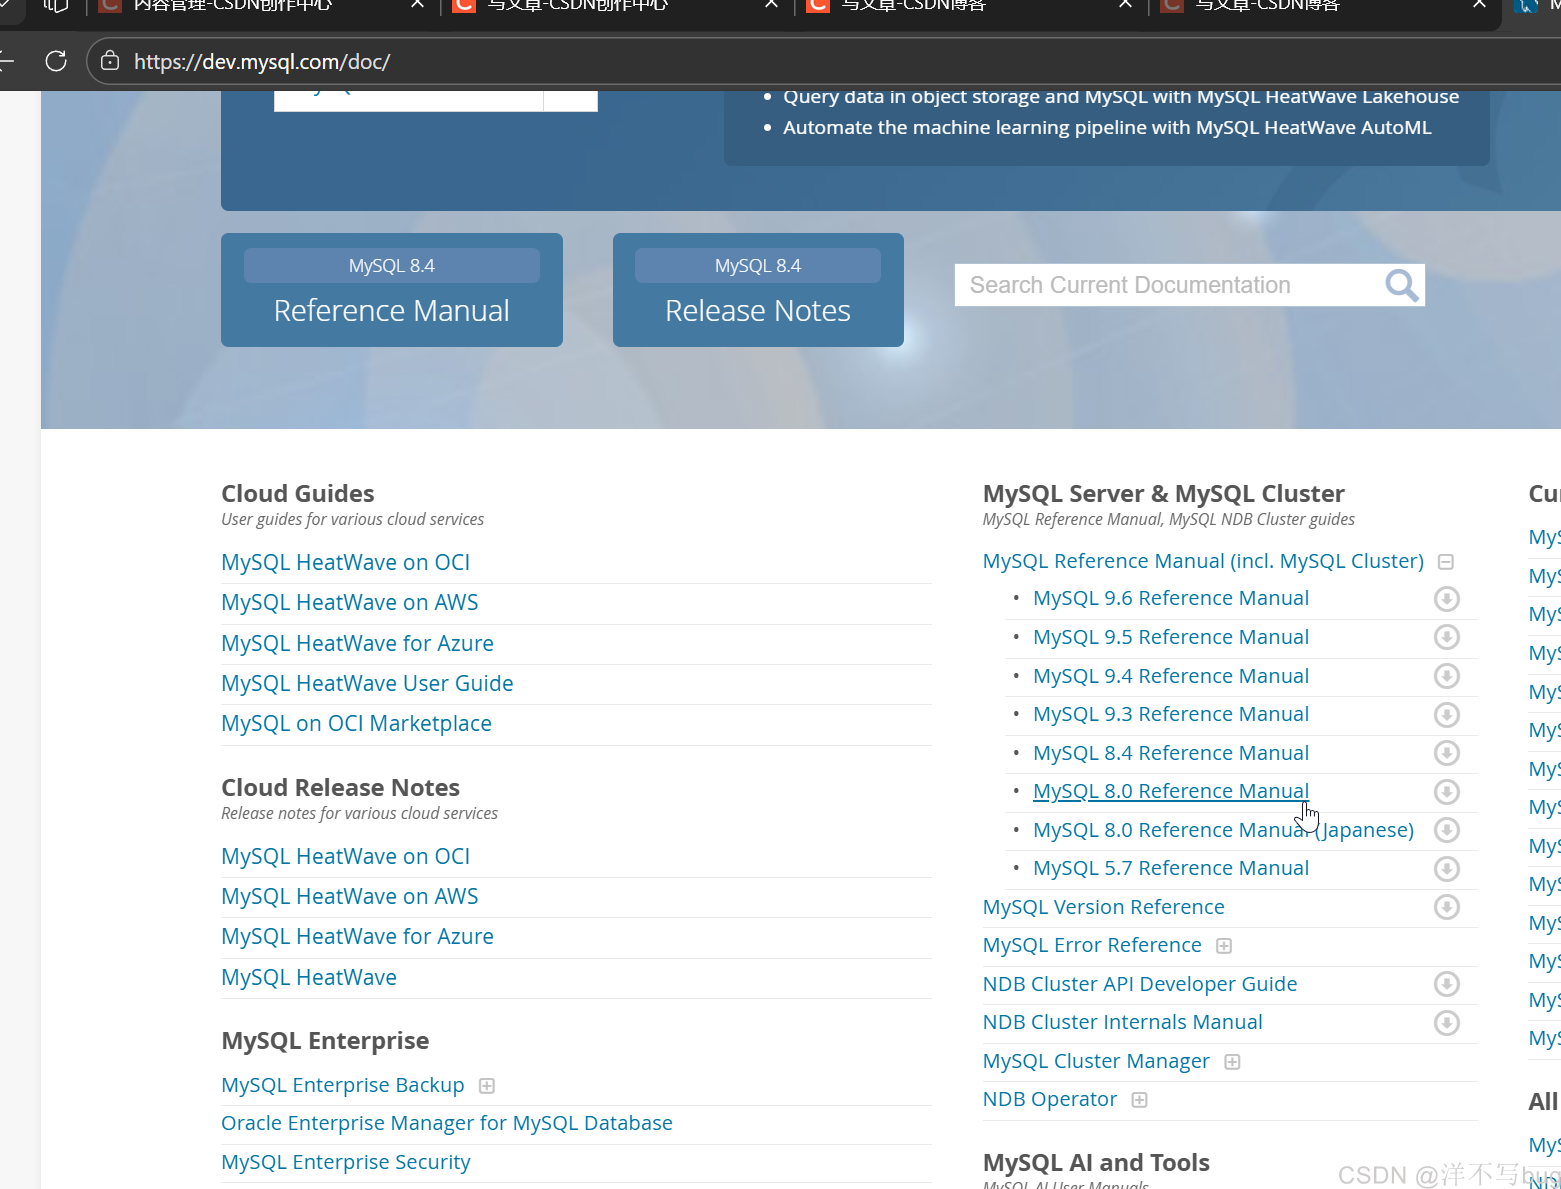
Task: Click download icon for English MySQL 8.0 Reference Manual
Action: pyautogui.click(x=1446, y=792)
